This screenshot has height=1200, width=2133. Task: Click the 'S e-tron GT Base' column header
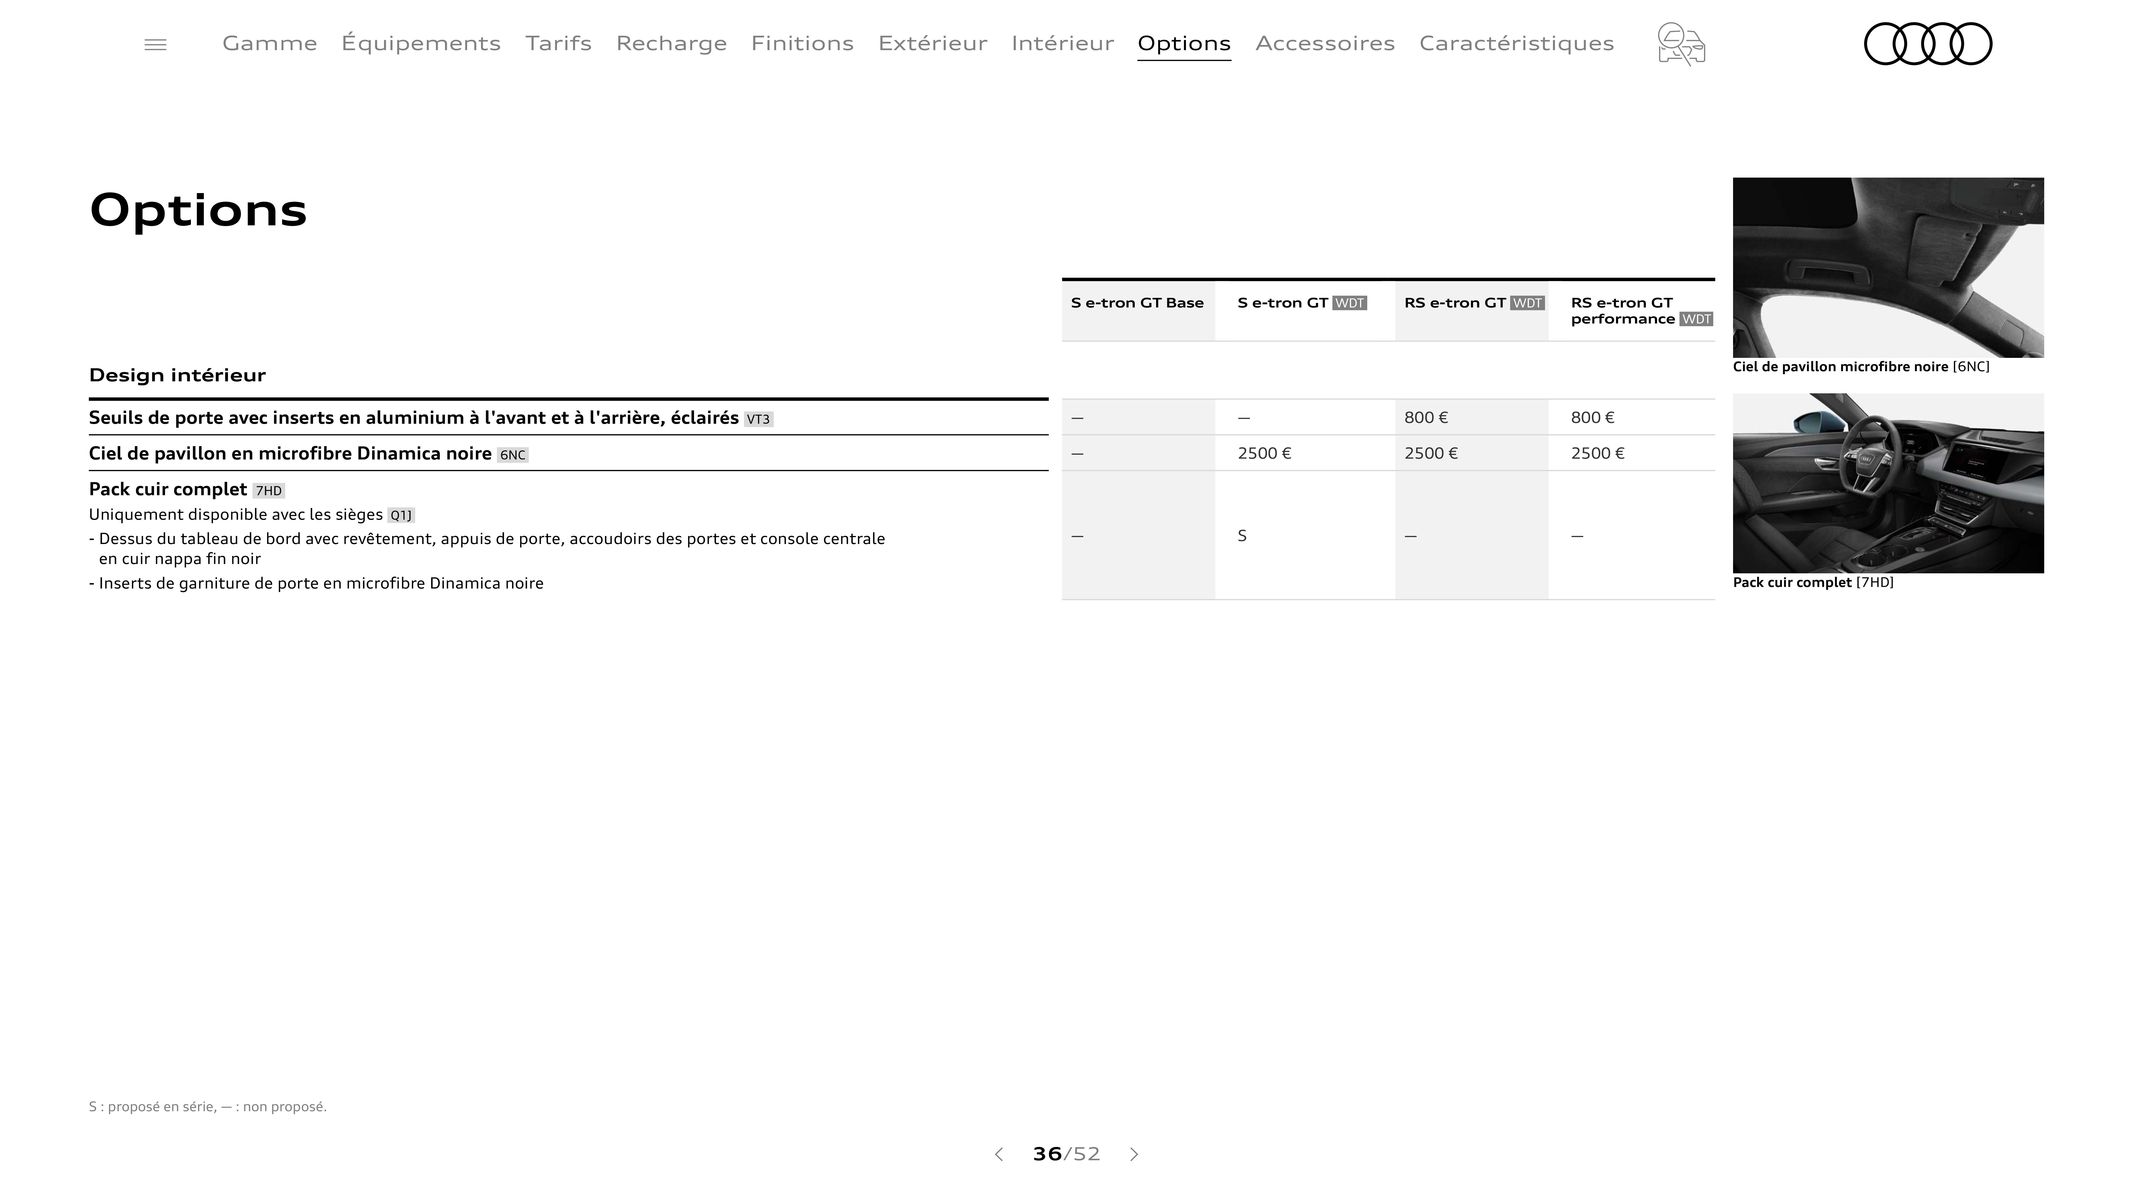click(x=1137, y=303)
